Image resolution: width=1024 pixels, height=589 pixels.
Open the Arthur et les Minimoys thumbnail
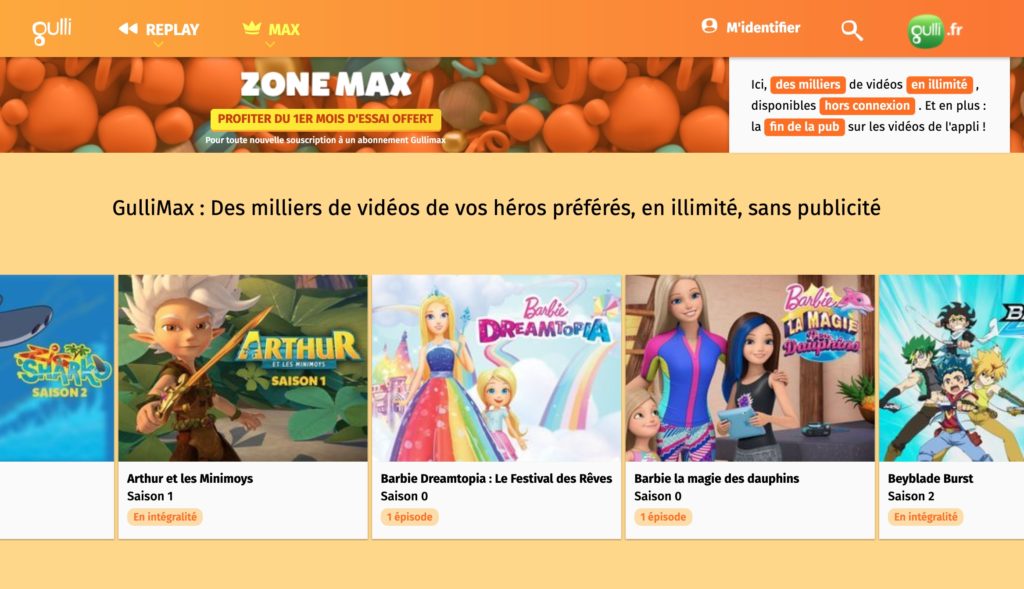click(243, 368)
